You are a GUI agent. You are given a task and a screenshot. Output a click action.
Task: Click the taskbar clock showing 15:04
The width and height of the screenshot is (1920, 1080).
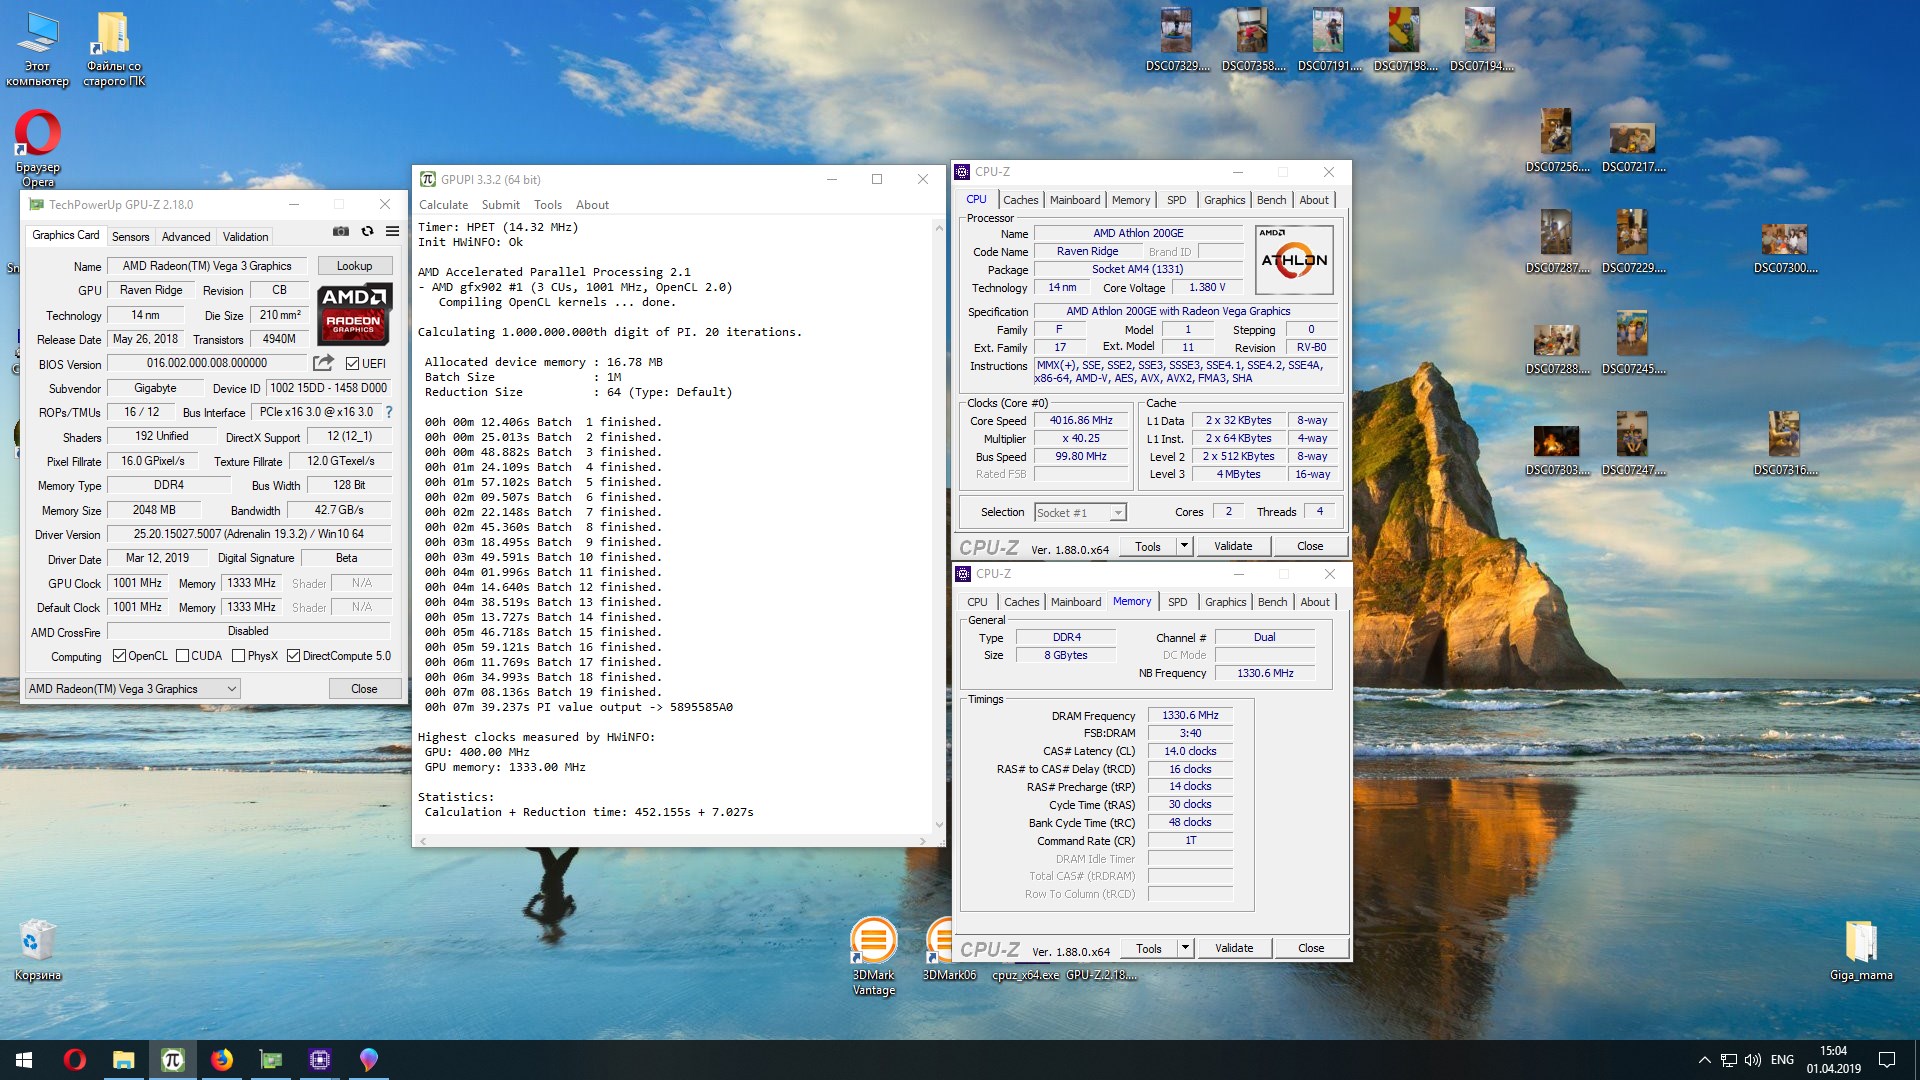(x=1833, y=1060)
